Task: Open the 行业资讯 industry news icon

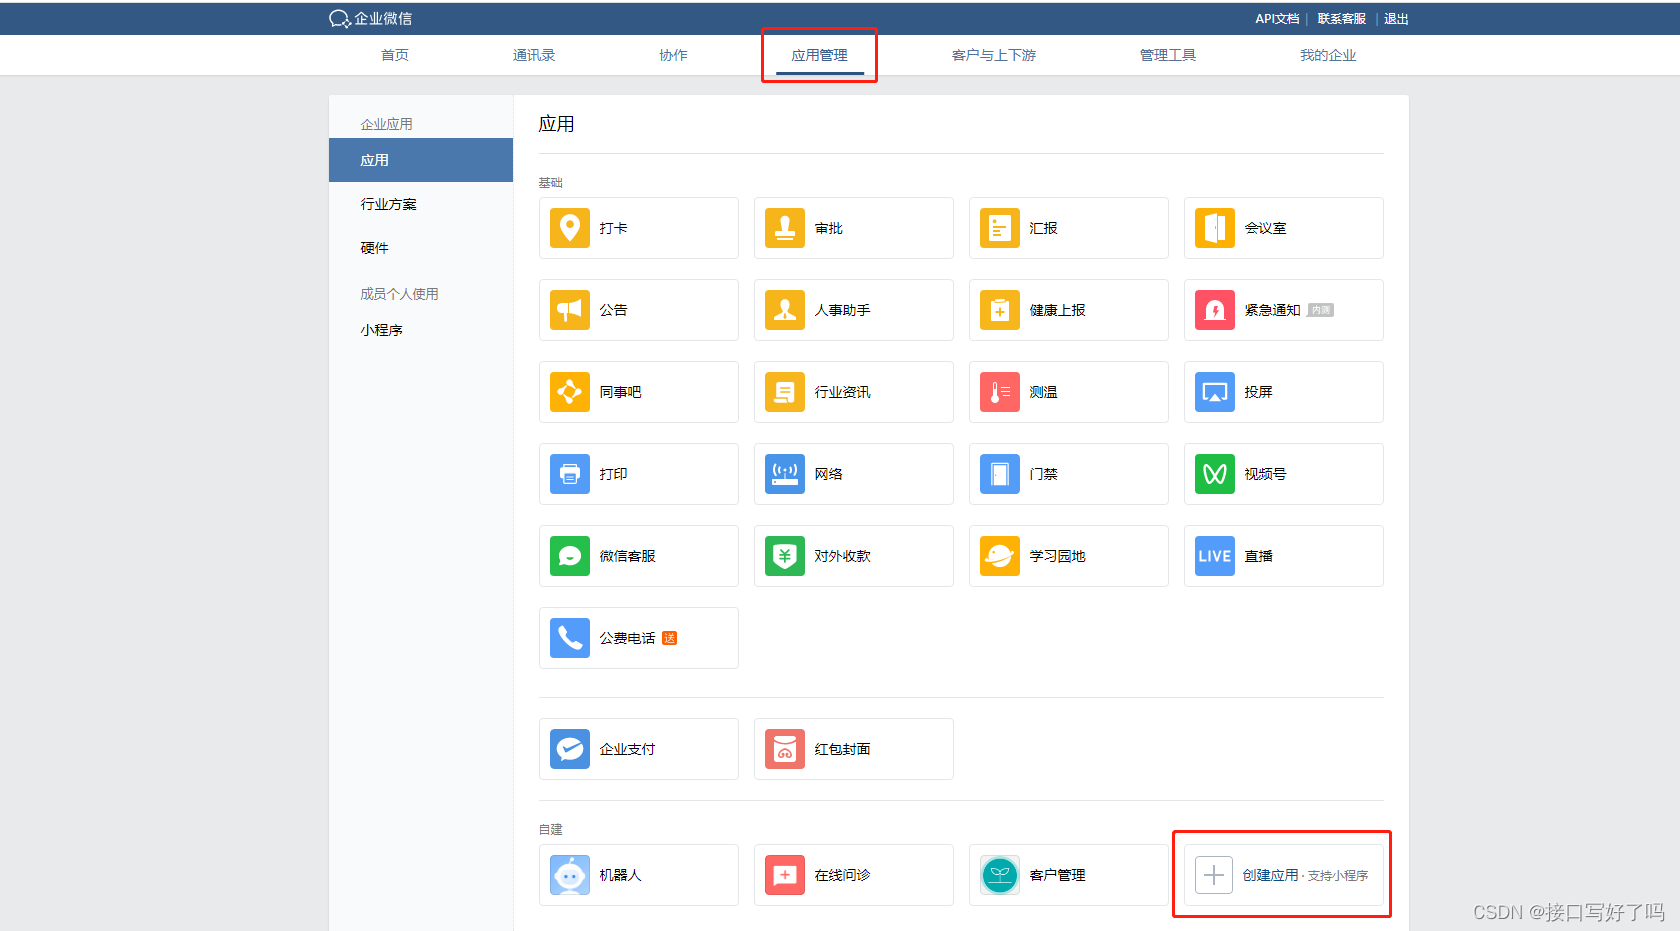Action: pos(785,392)
